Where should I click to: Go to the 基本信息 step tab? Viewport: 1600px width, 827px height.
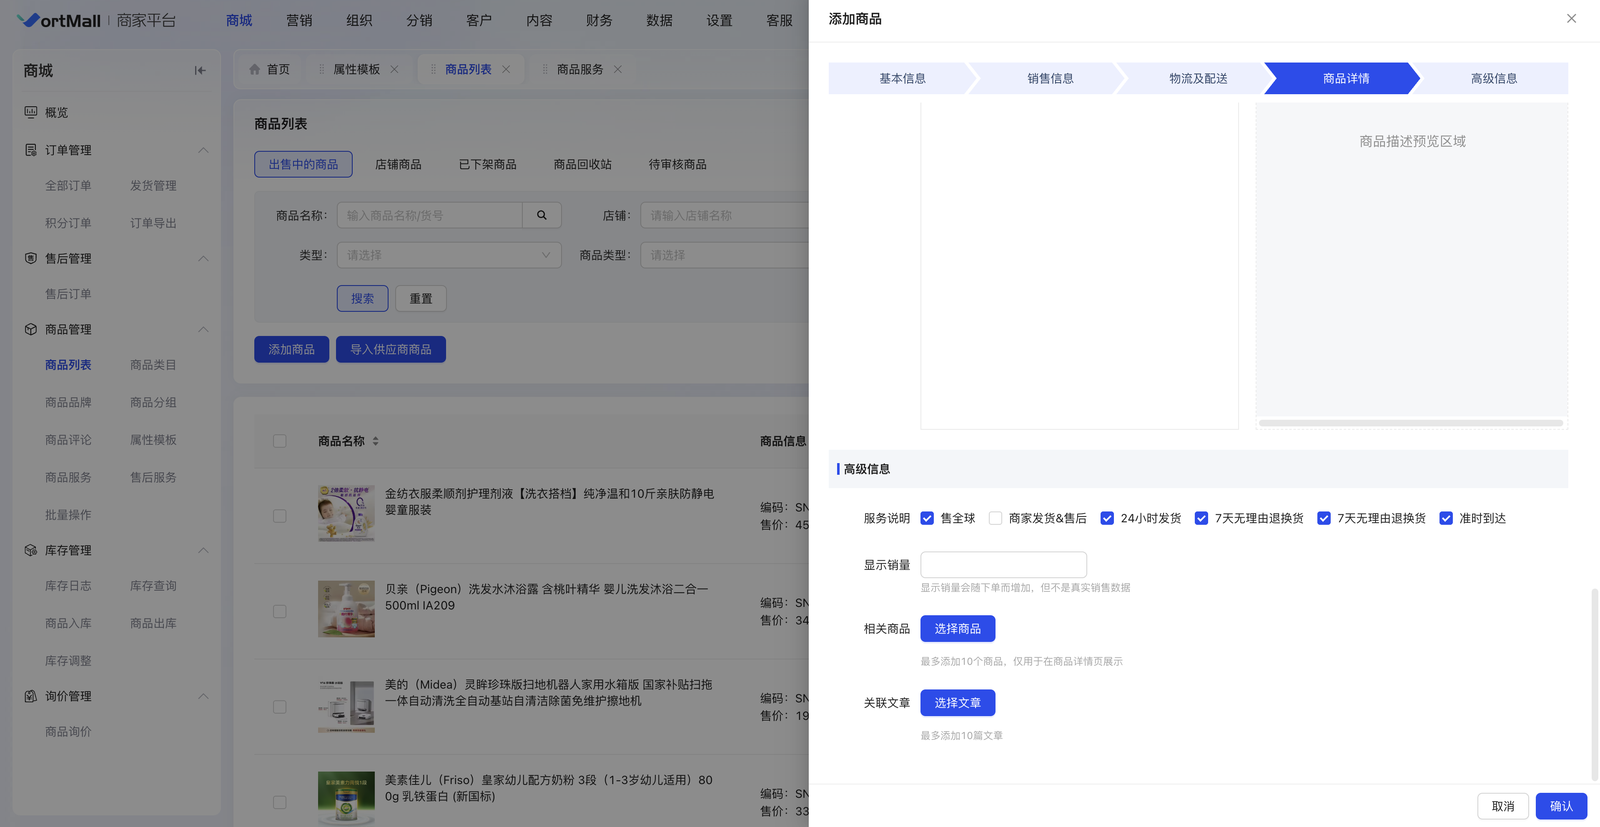tap(902, 78)
